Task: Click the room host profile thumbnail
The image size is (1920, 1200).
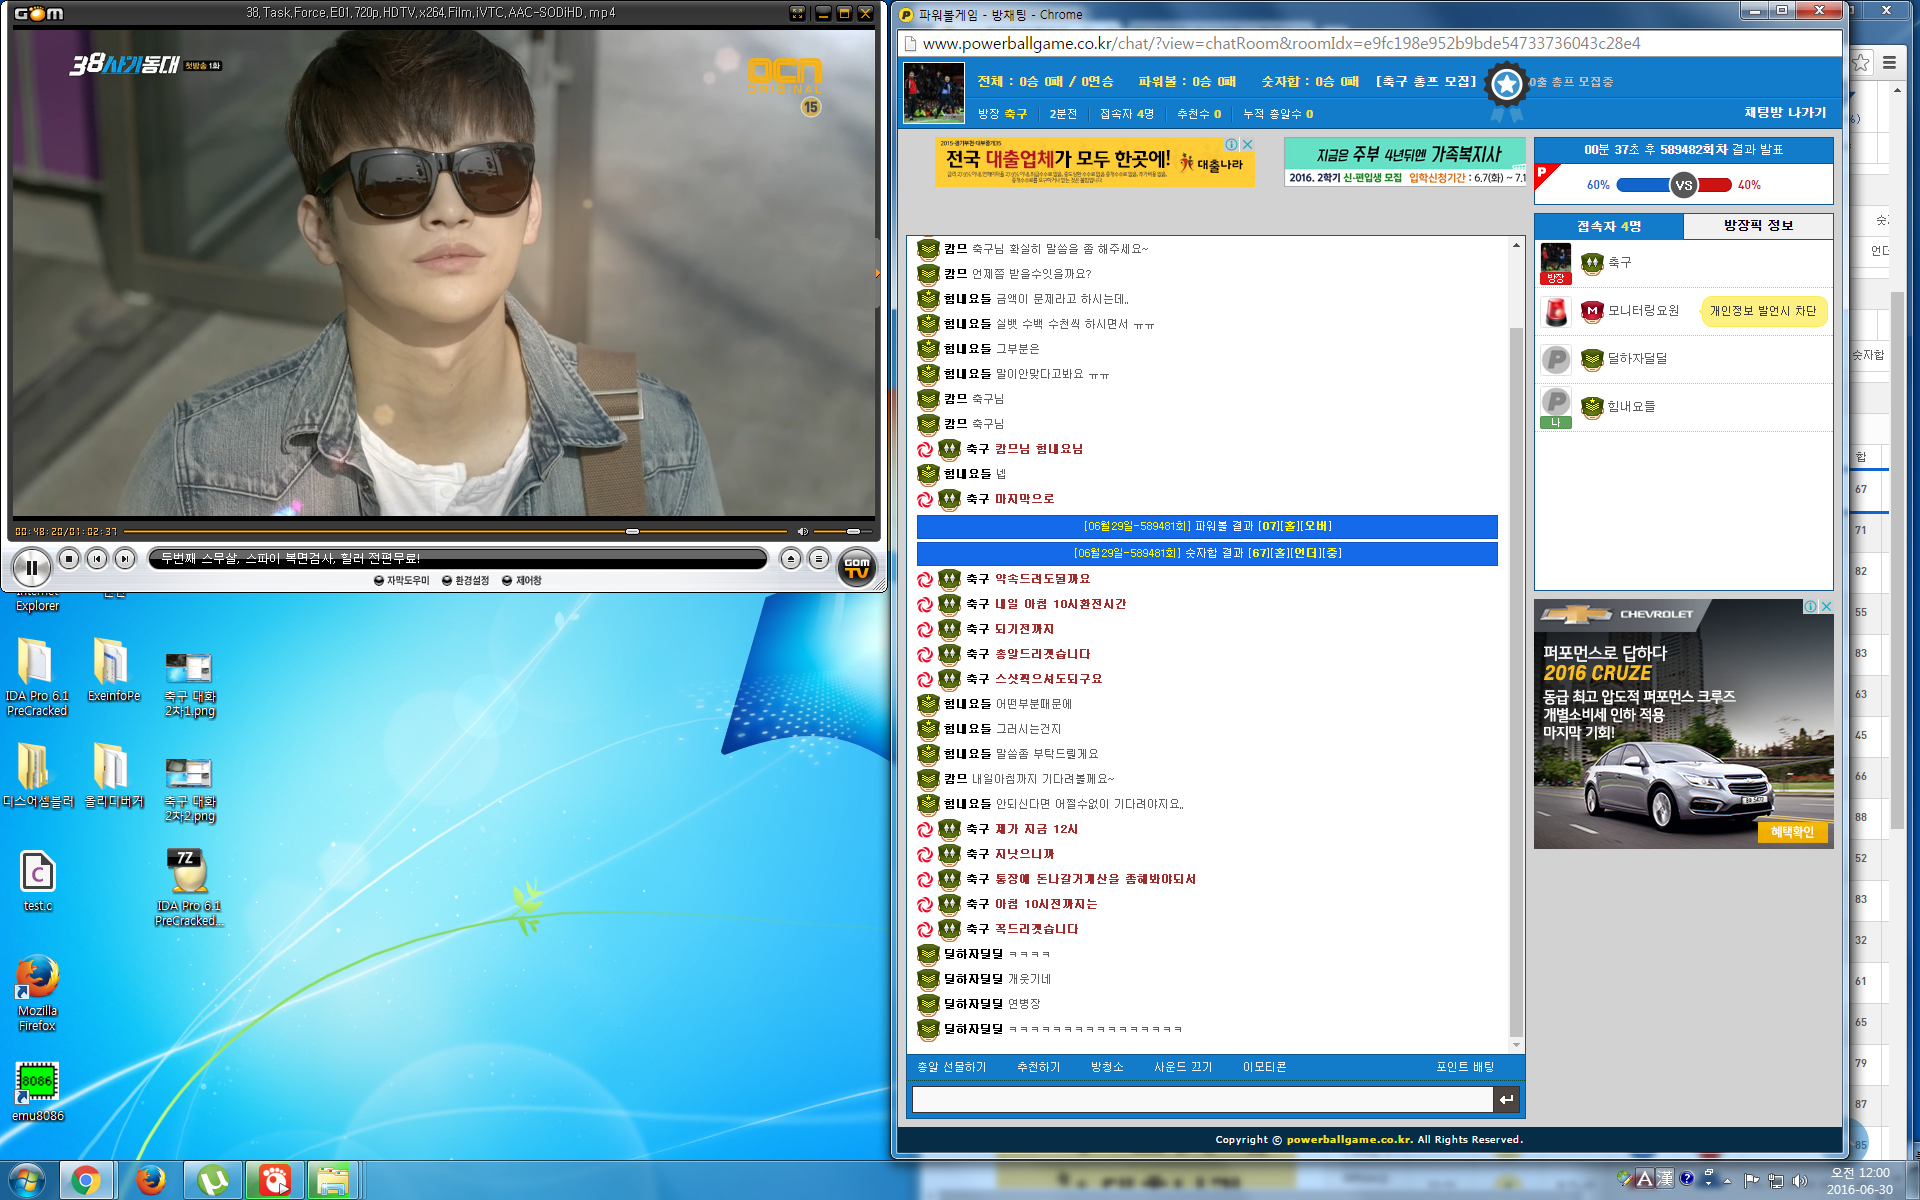Action: [933, 92]
